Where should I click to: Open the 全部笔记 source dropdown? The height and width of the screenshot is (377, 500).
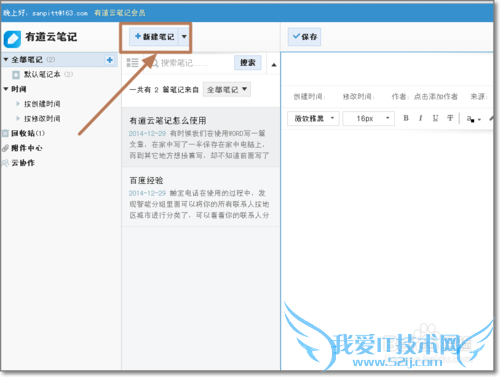(x=227, y=89)
